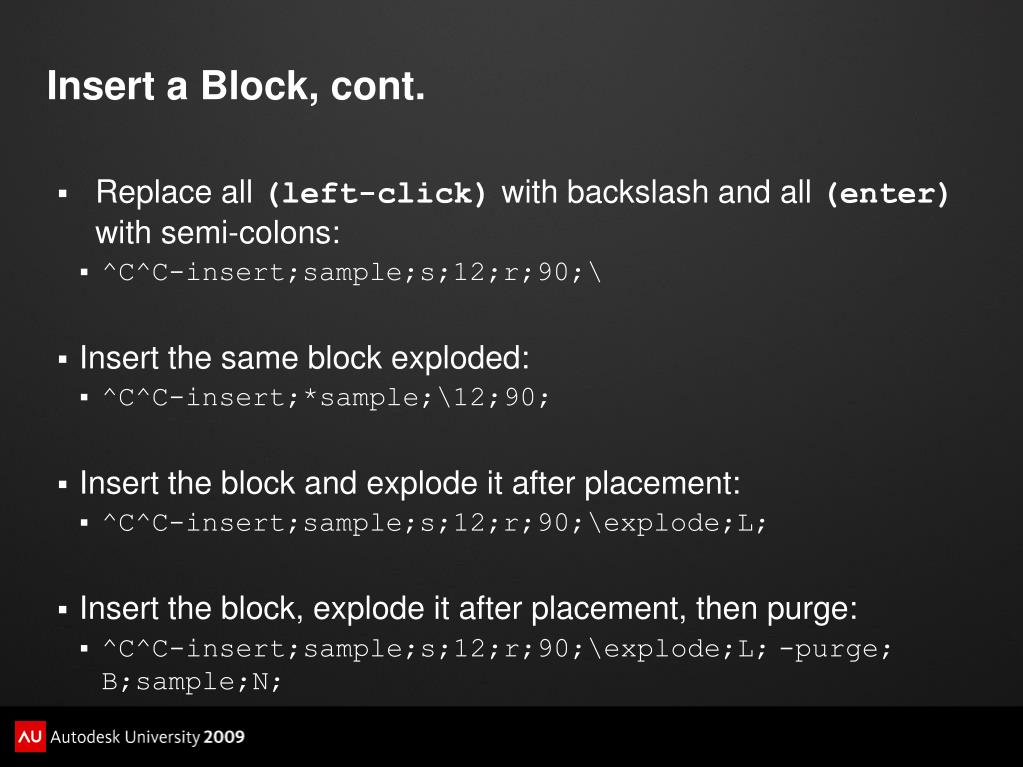The image size is (1023, 767).
Task: Click the heading ending with then purge:
Action: point(468,609)
